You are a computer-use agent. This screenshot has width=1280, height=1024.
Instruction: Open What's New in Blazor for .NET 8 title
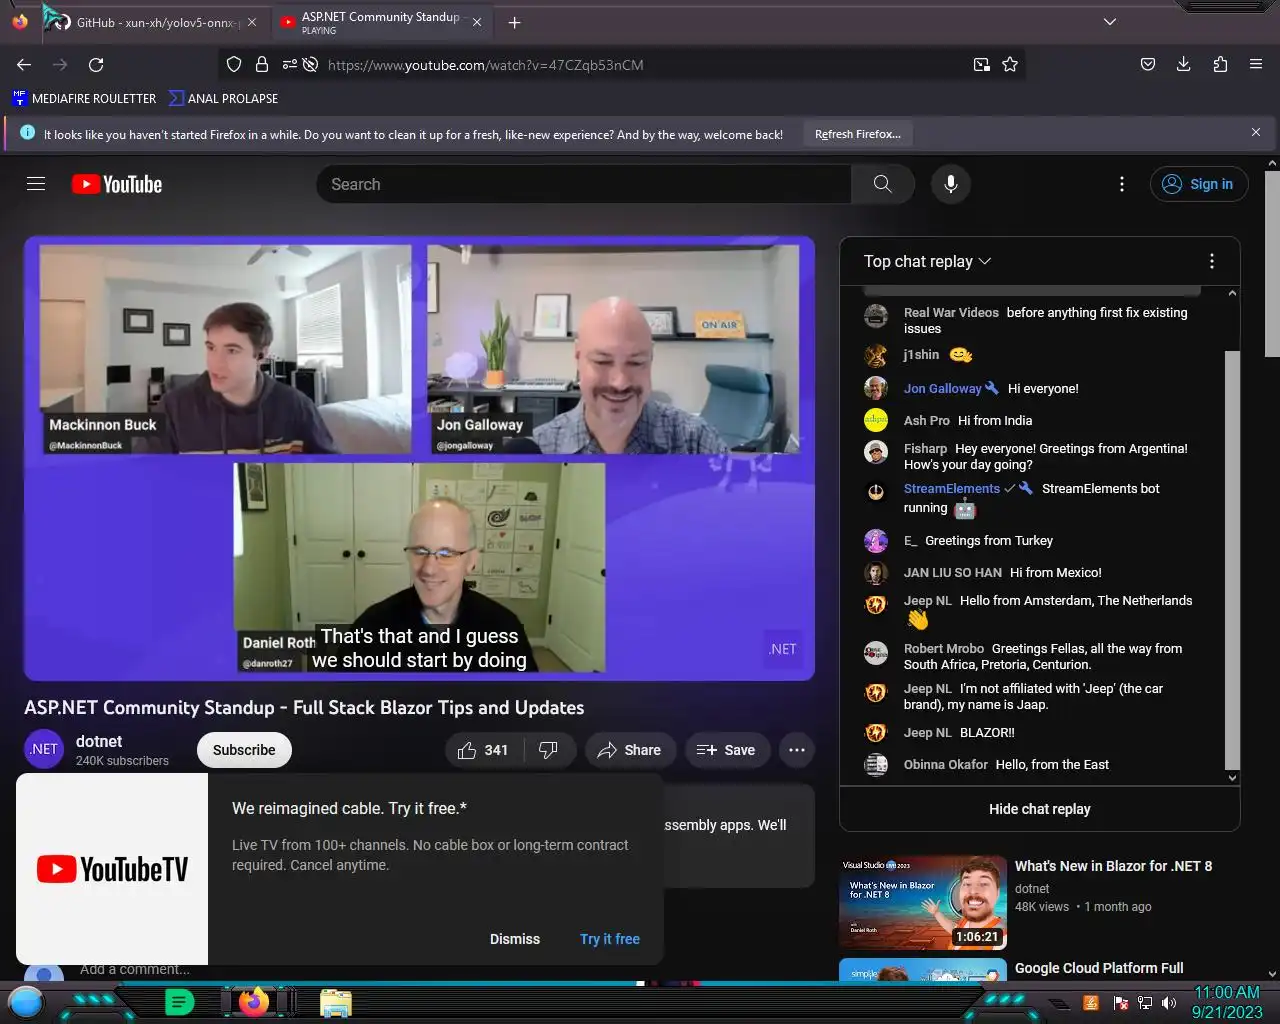[x=1113, y=866]
